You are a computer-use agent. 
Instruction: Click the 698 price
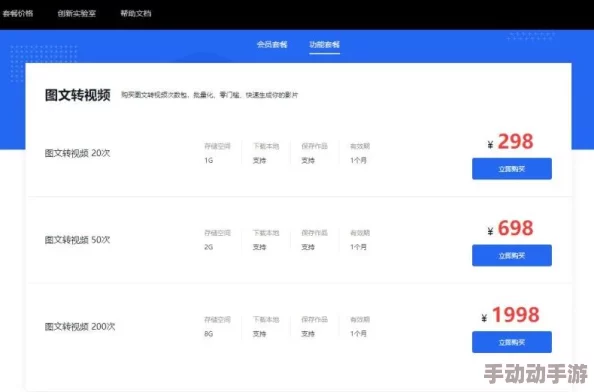515,228
